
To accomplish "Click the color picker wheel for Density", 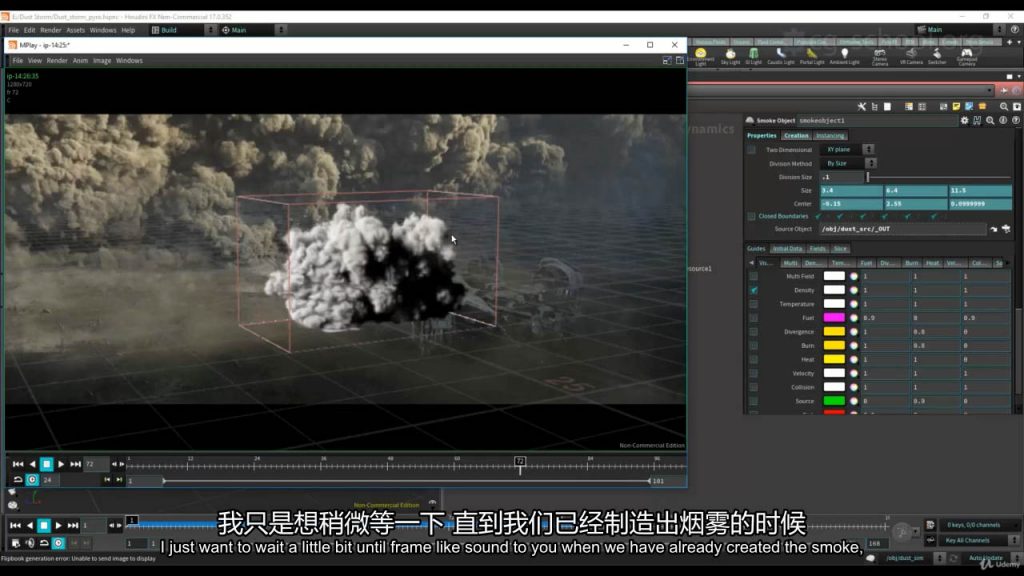I will 854,290.
